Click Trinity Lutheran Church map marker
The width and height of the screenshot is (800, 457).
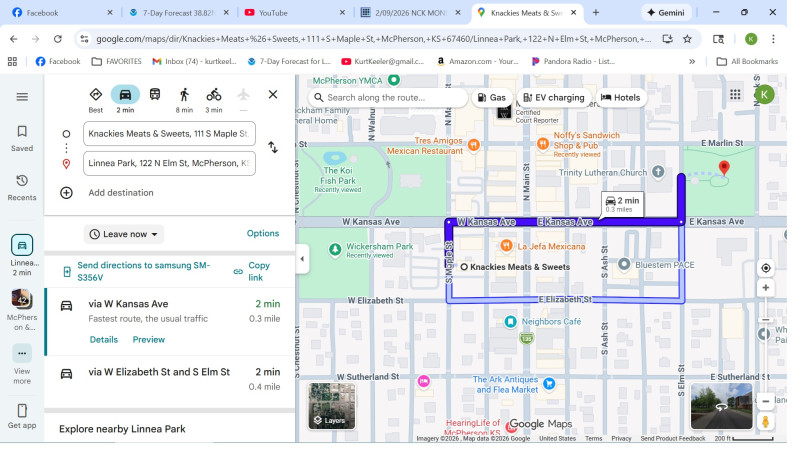pyautogui.click(x=658, y=172)
